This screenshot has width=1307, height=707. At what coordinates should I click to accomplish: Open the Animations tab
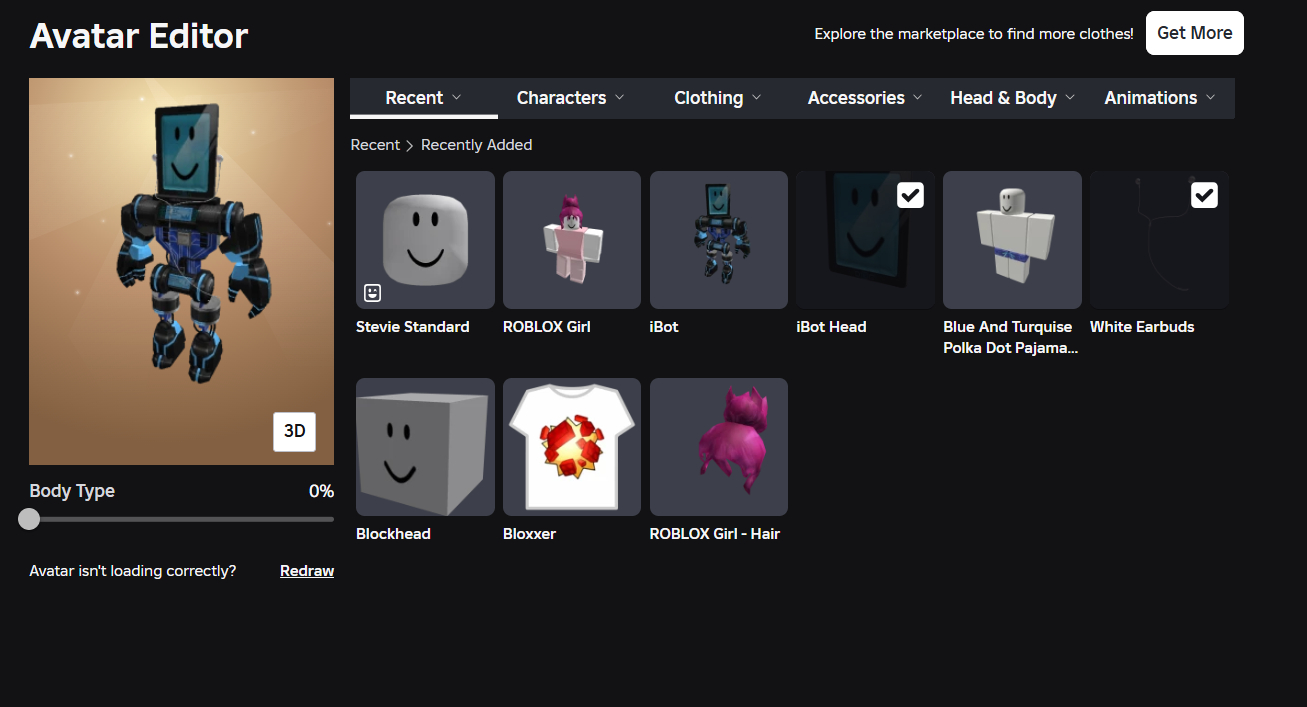(1160, 98)
